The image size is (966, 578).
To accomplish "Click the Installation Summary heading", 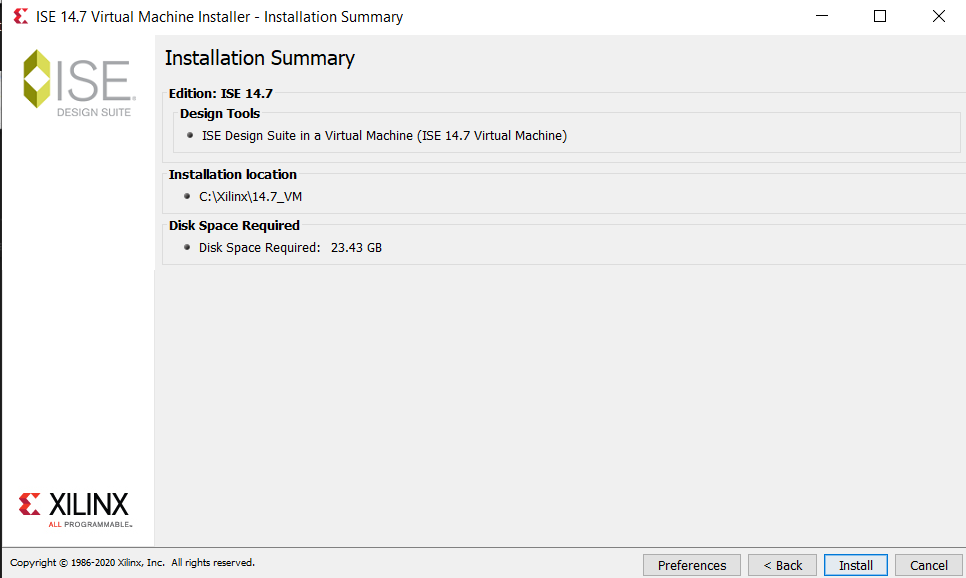I will 260,58.
